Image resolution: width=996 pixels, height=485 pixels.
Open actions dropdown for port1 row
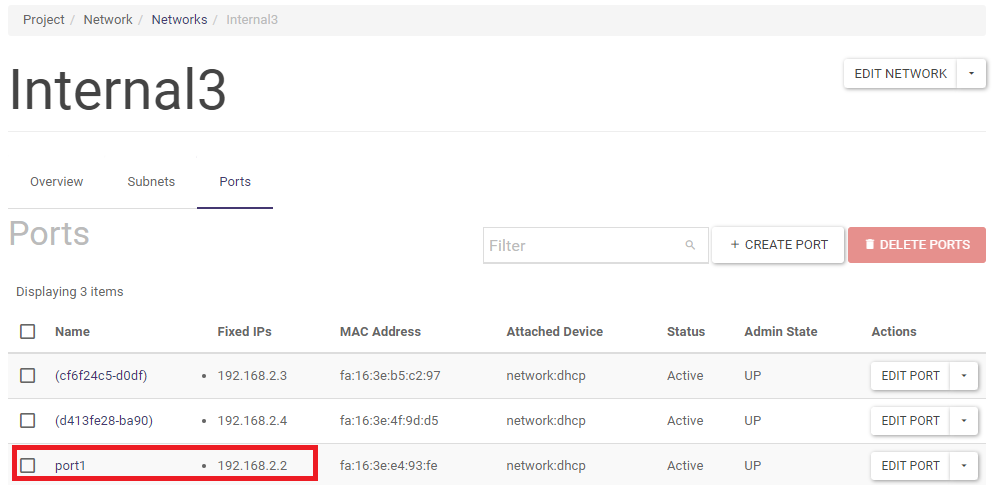[x=964, y=465]
